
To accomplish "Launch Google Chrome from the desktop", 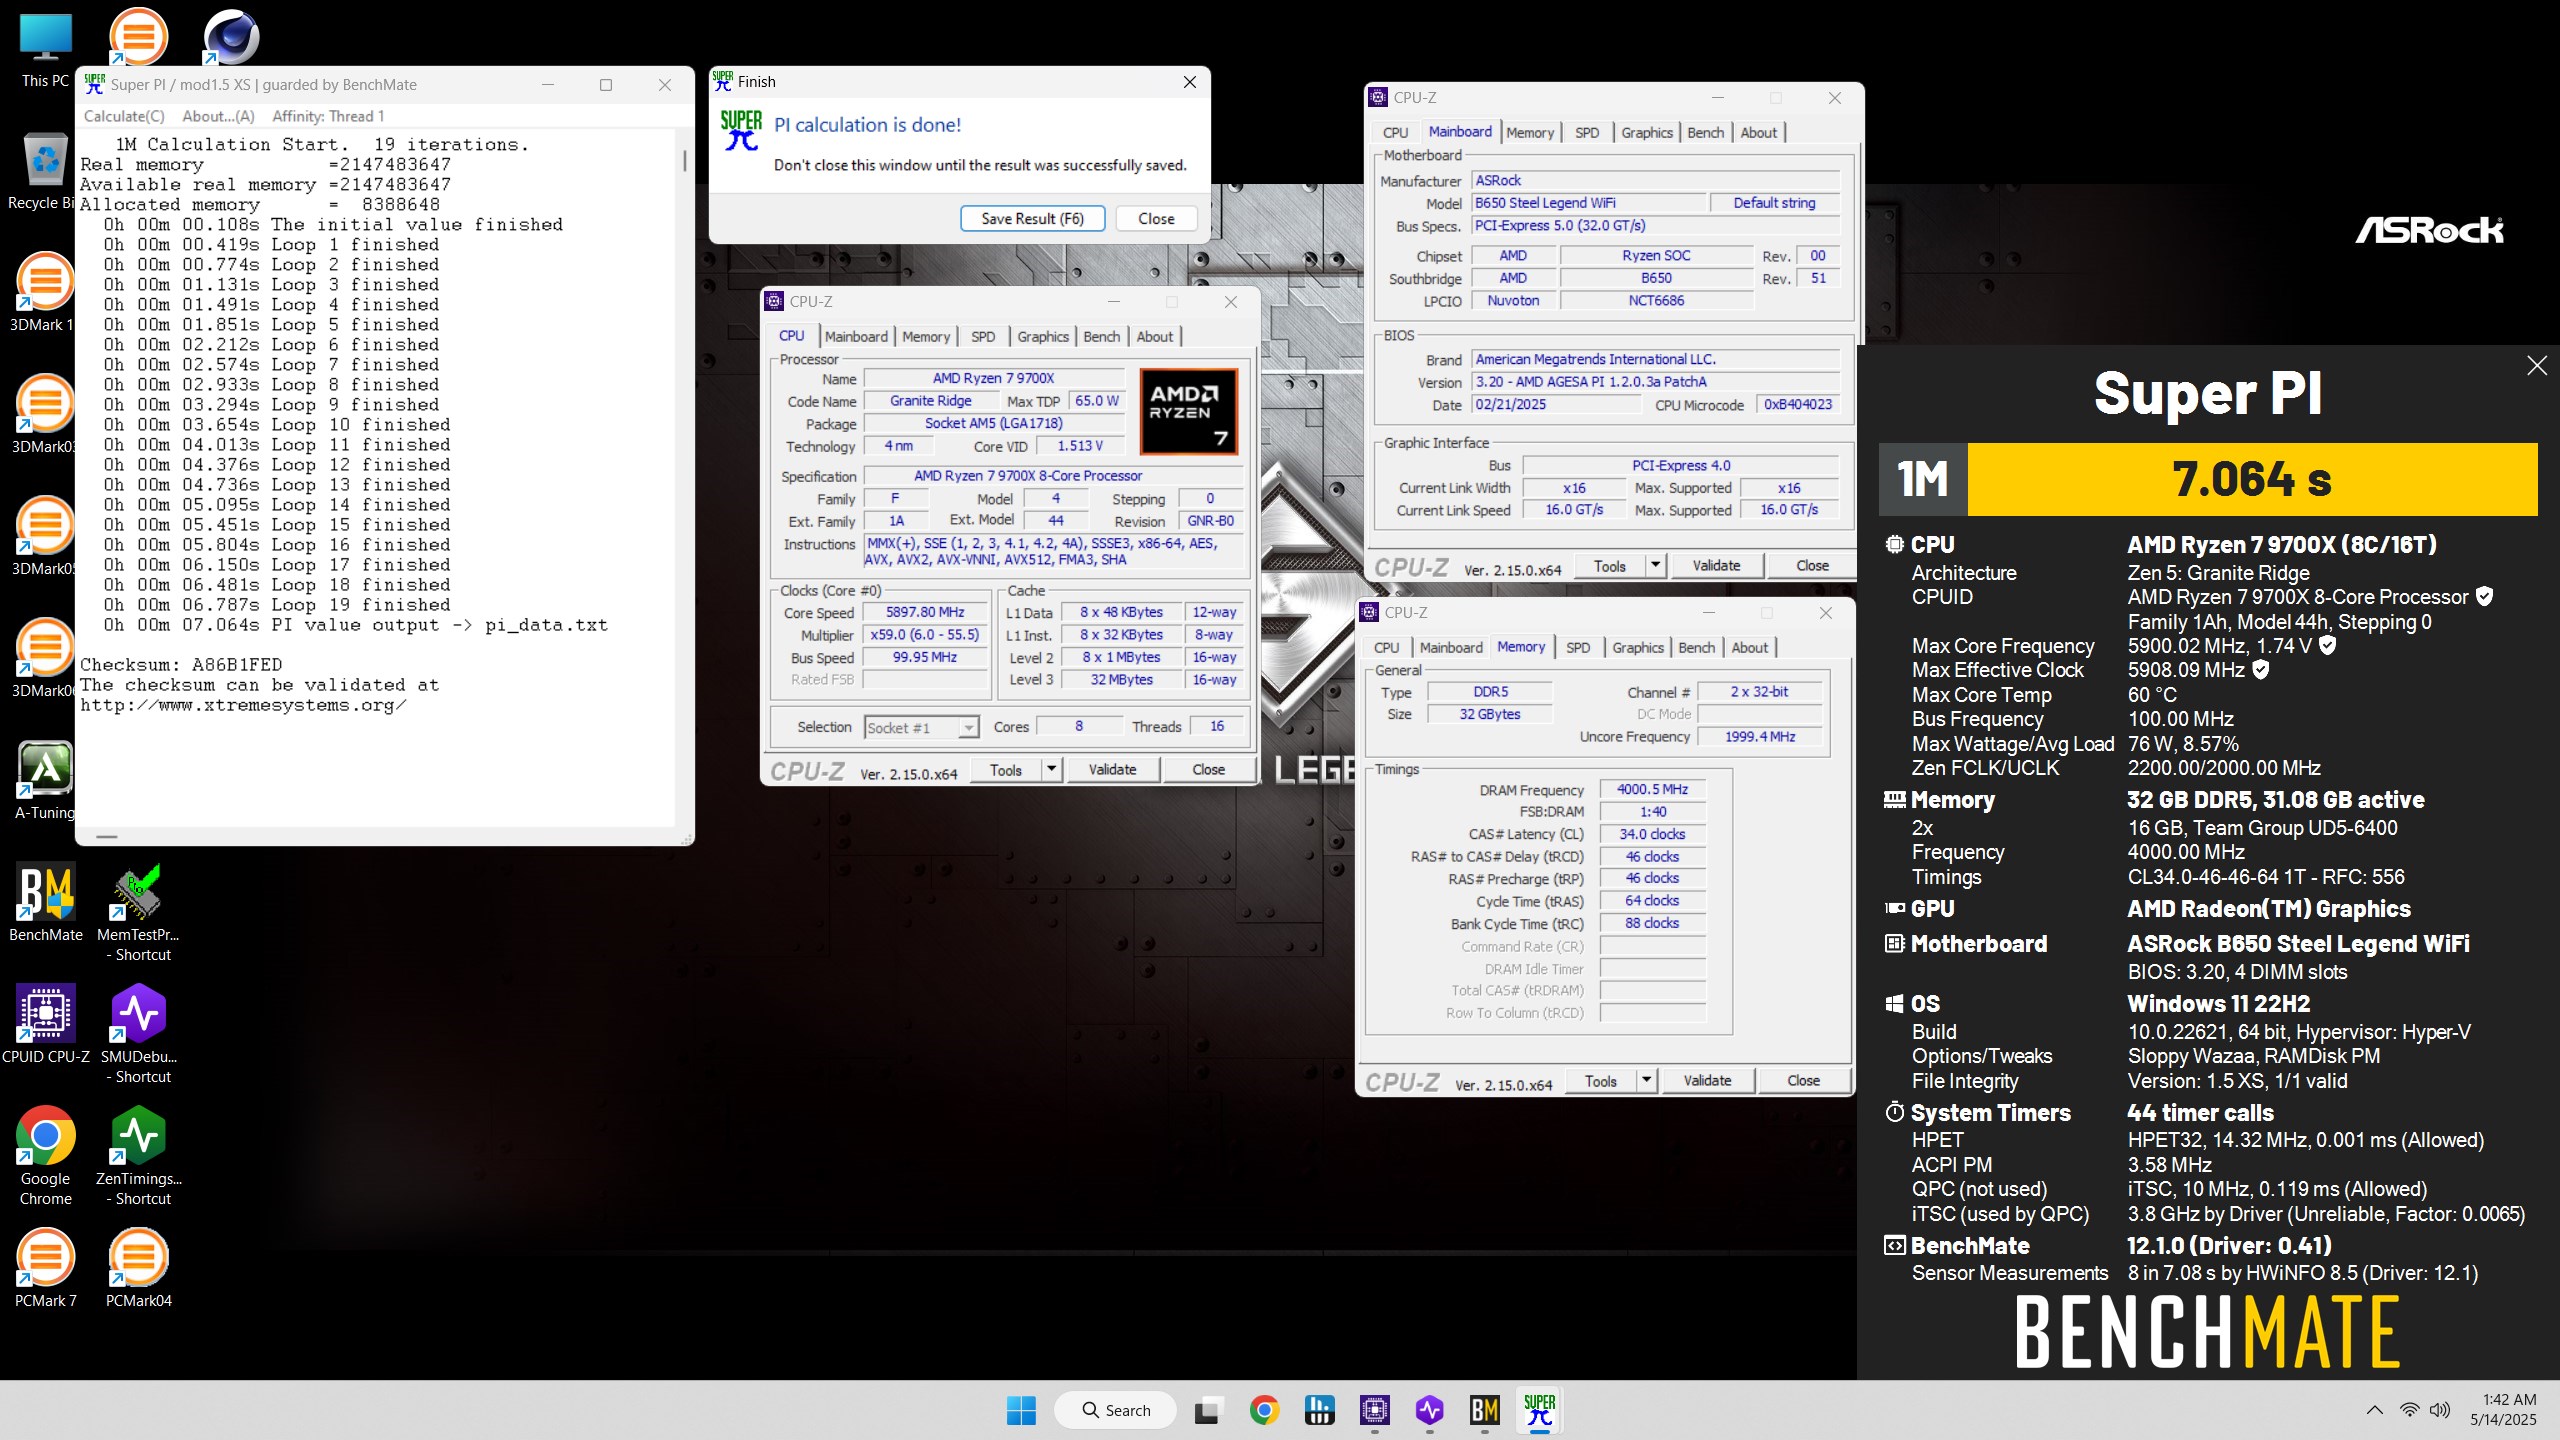I will tap(45, 1156).
